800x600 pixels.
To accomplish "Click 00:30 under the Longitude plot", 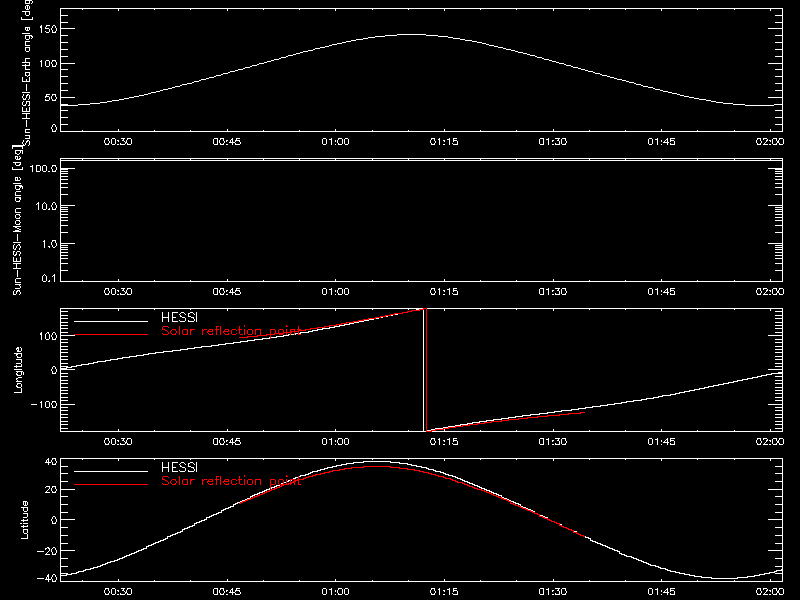I will [x=118, y=442].
